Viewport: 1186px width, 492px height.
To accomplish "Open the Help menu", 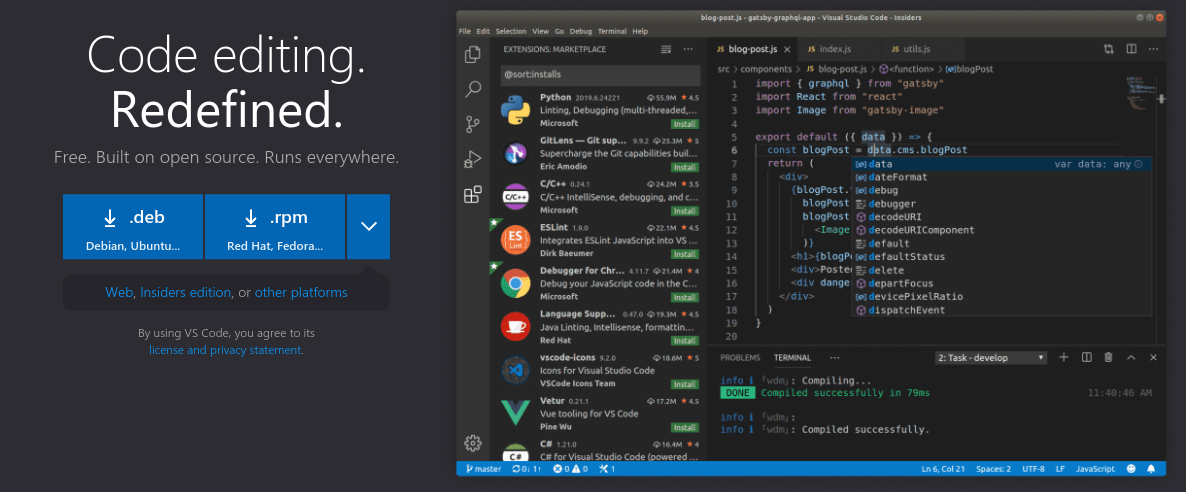I will (x=640, y=31).
